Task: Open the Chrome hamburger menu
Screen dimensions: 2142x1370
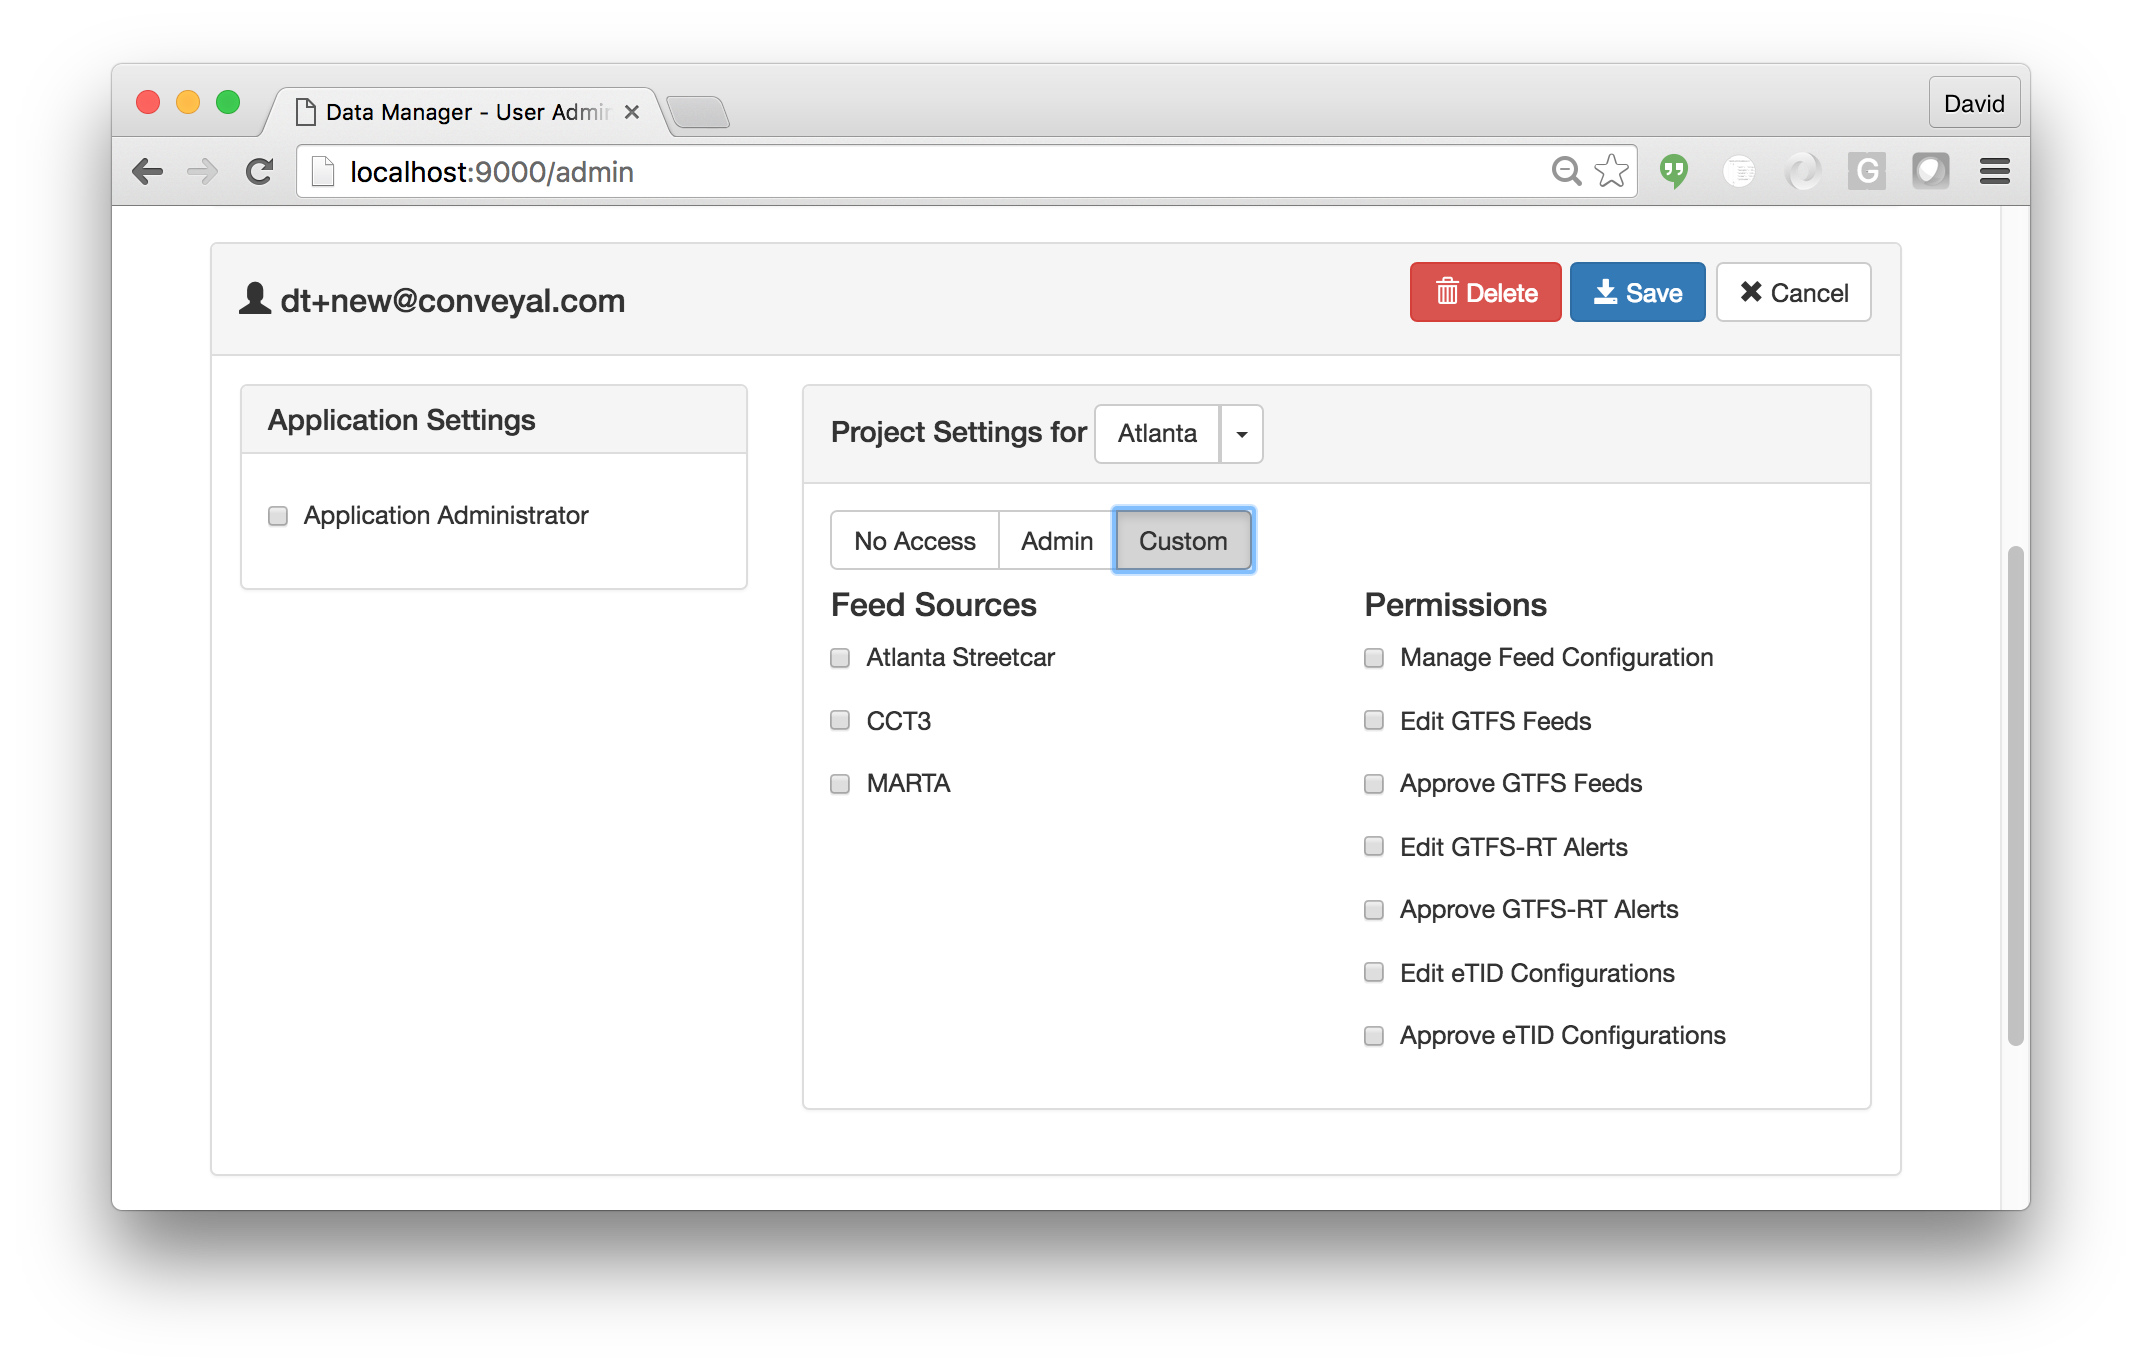Action: (x=1994, y=172)
